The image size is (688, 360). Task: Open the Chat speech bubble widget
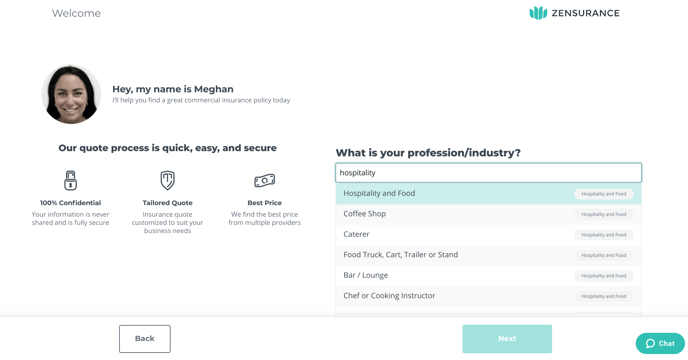coord(660,343)
